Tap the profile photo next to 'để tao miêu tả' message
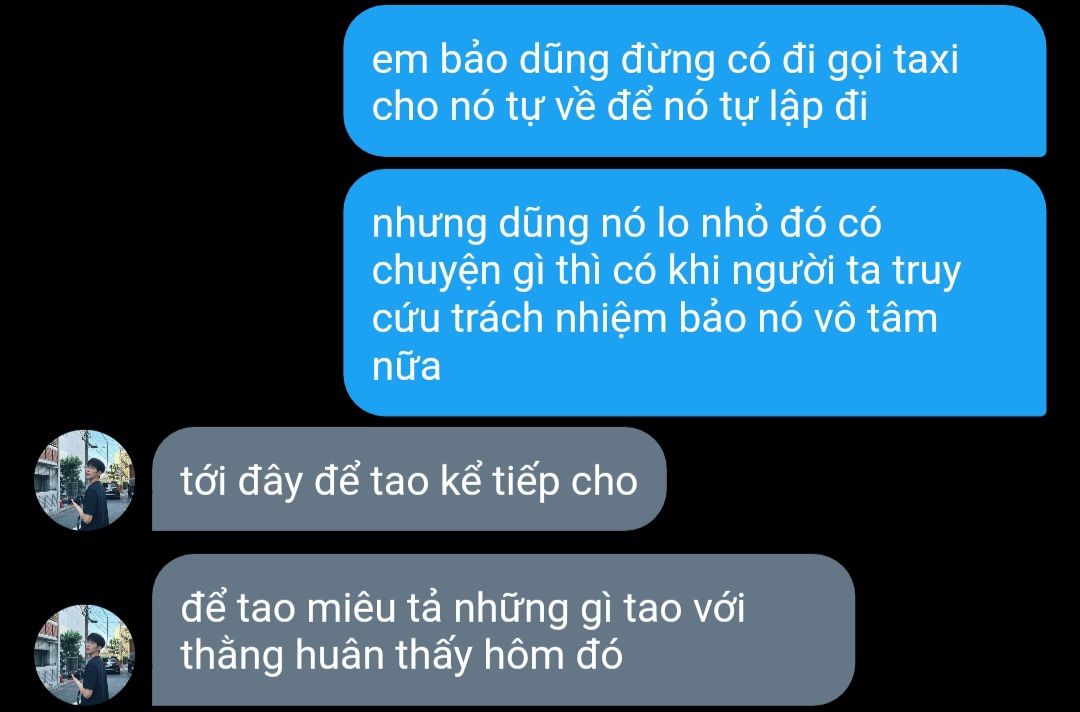The image size is (1080, 712). (84, 655)
